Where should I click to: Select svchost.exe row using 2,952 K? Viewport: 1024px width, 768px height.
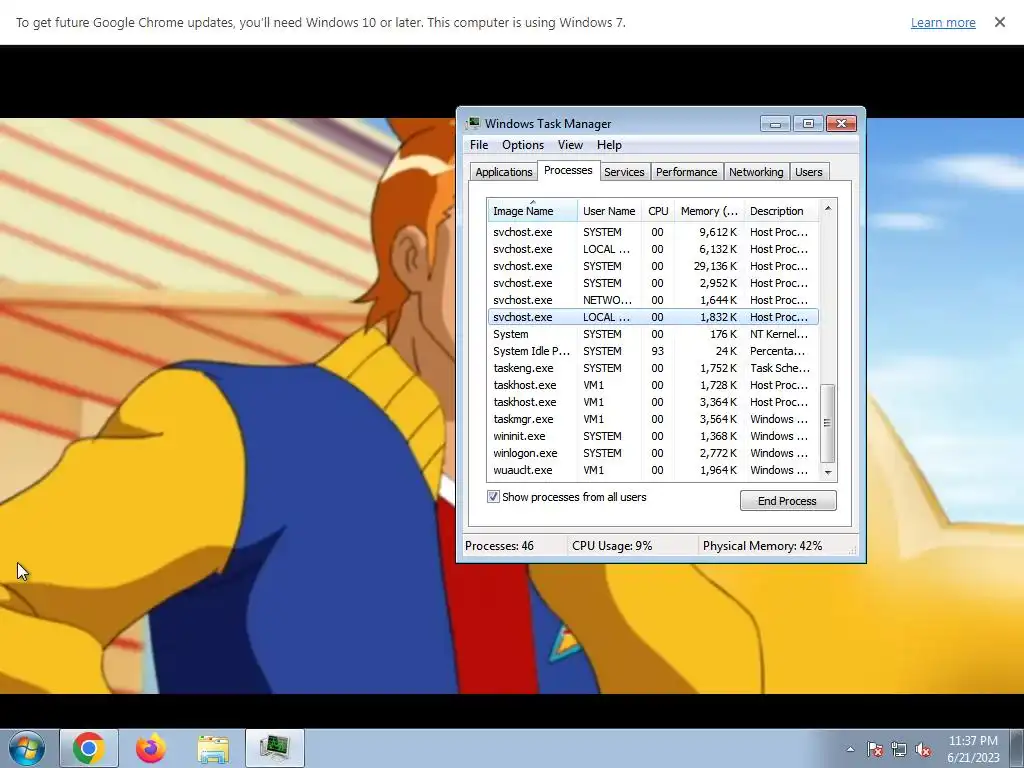click(x=653, y=283)
